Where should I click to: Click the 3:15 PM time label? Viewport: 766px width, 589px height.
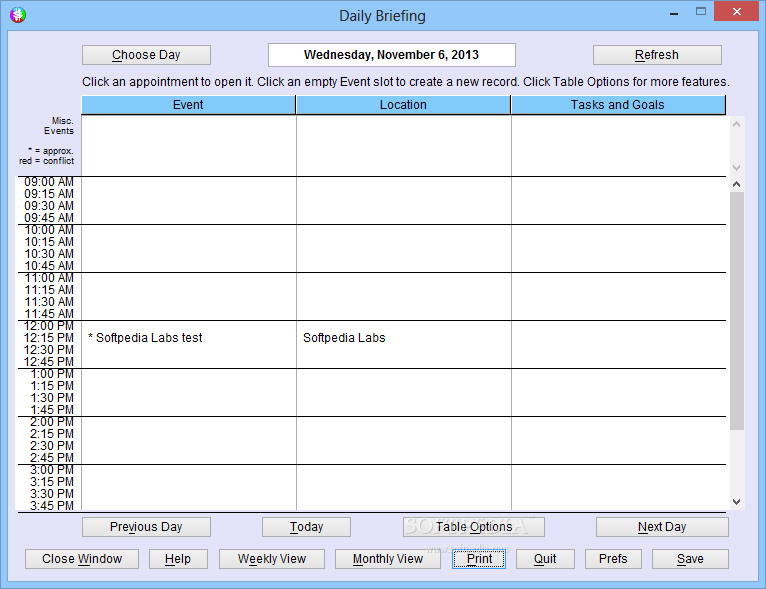(x=52, y=482)
